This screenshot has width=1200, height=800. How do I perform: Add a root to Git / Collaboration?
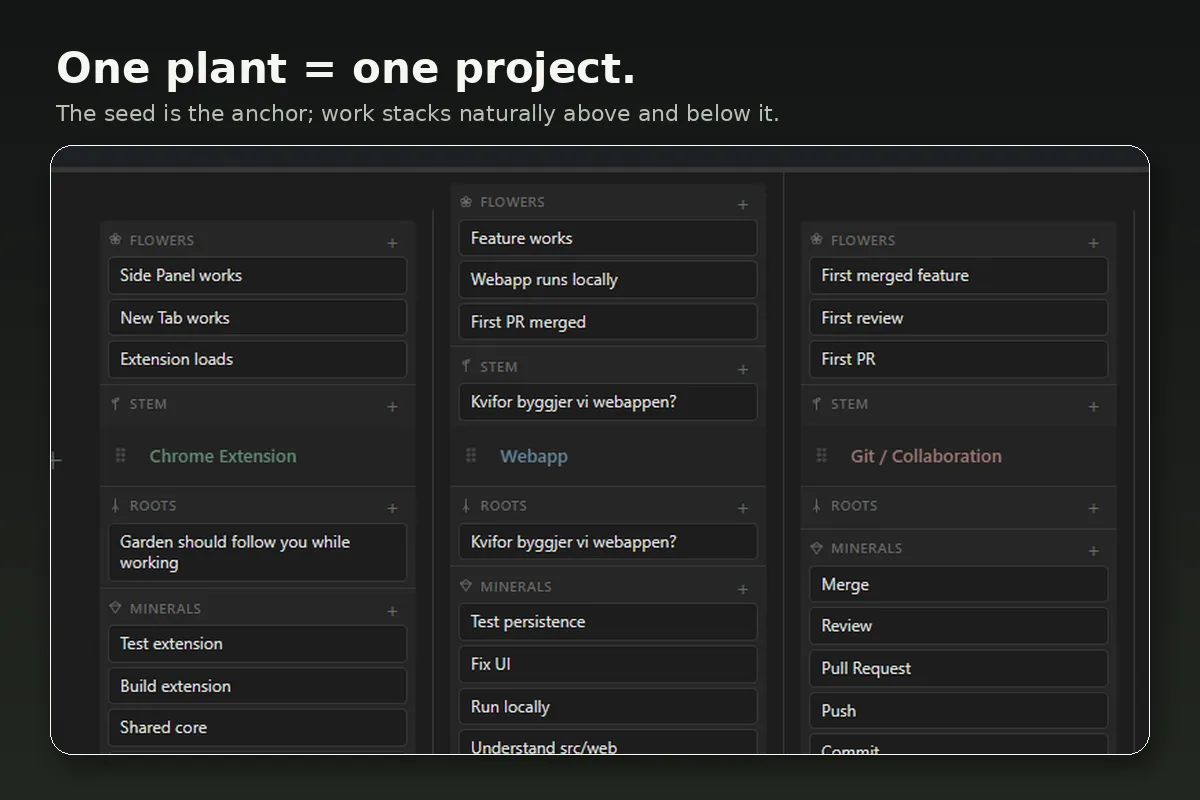point(1093,508)
